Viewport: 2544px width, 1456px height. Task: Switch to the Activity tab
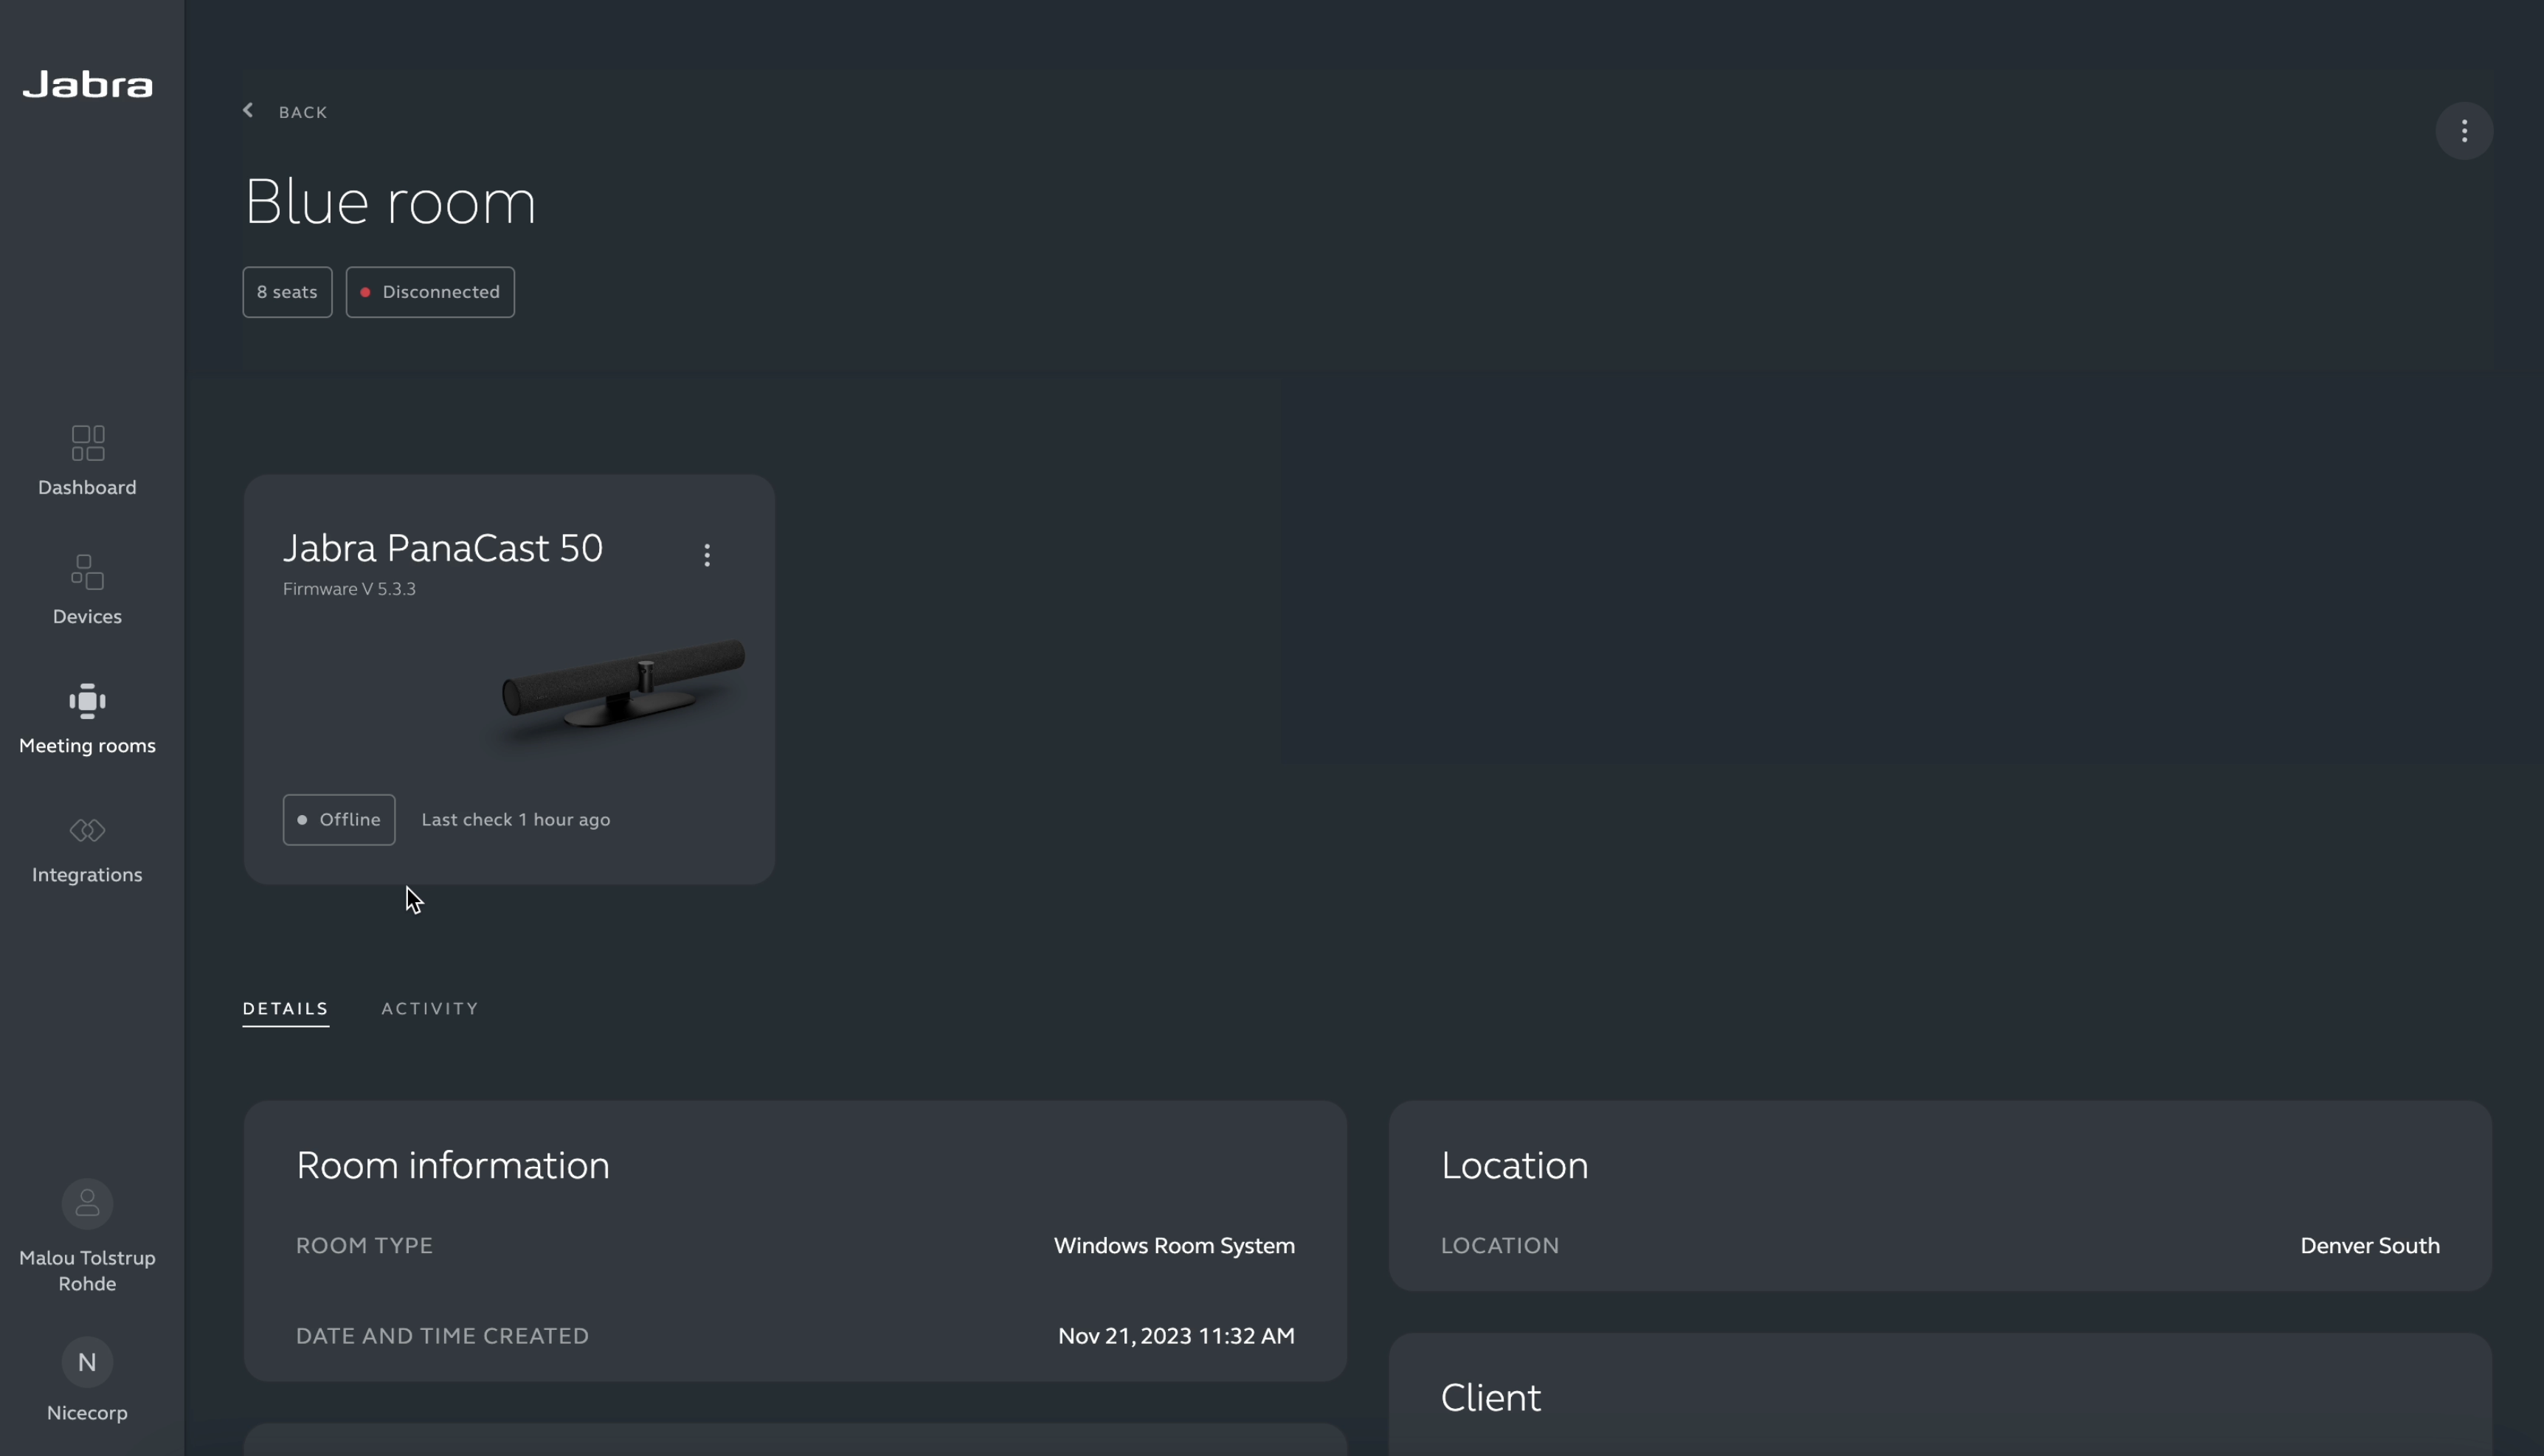[x=430, y=1008]
